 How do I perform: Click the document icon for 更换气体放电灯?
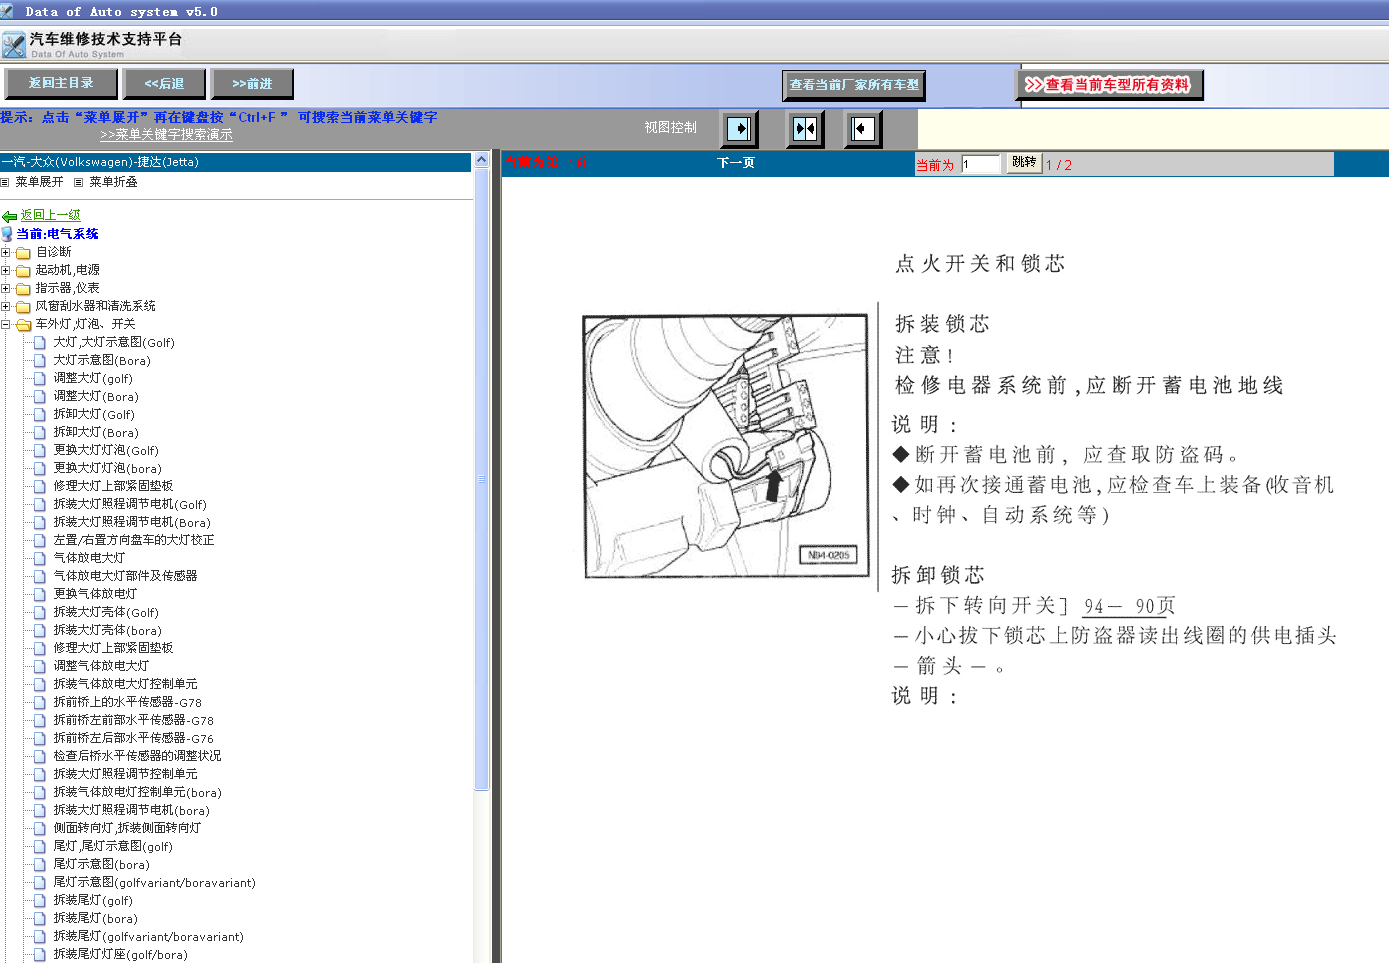tap(40, 594)
